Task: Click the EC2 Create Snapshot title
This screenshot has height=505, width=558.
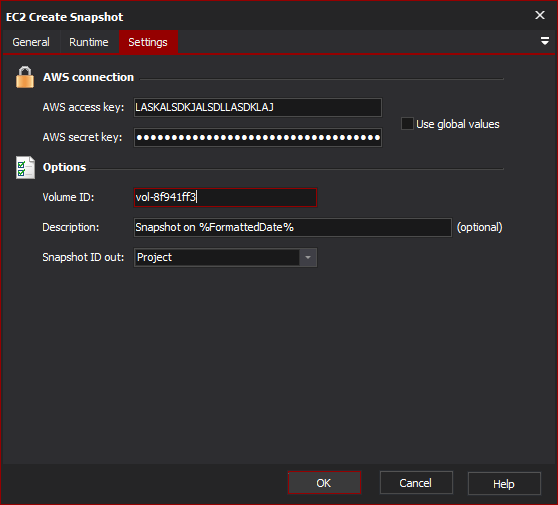Action: [x=64, y=17]
